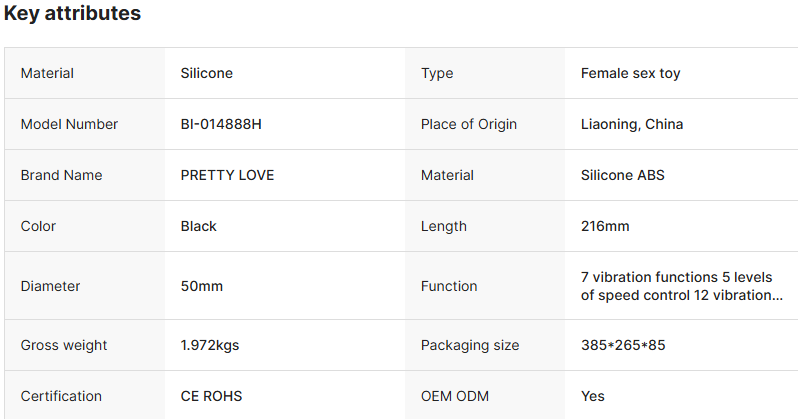Image resolution: width=798 pixels, height=419 pixels.
Task: Click the Packaging size label
Action: pyautogui.click(x=470, y=345)
